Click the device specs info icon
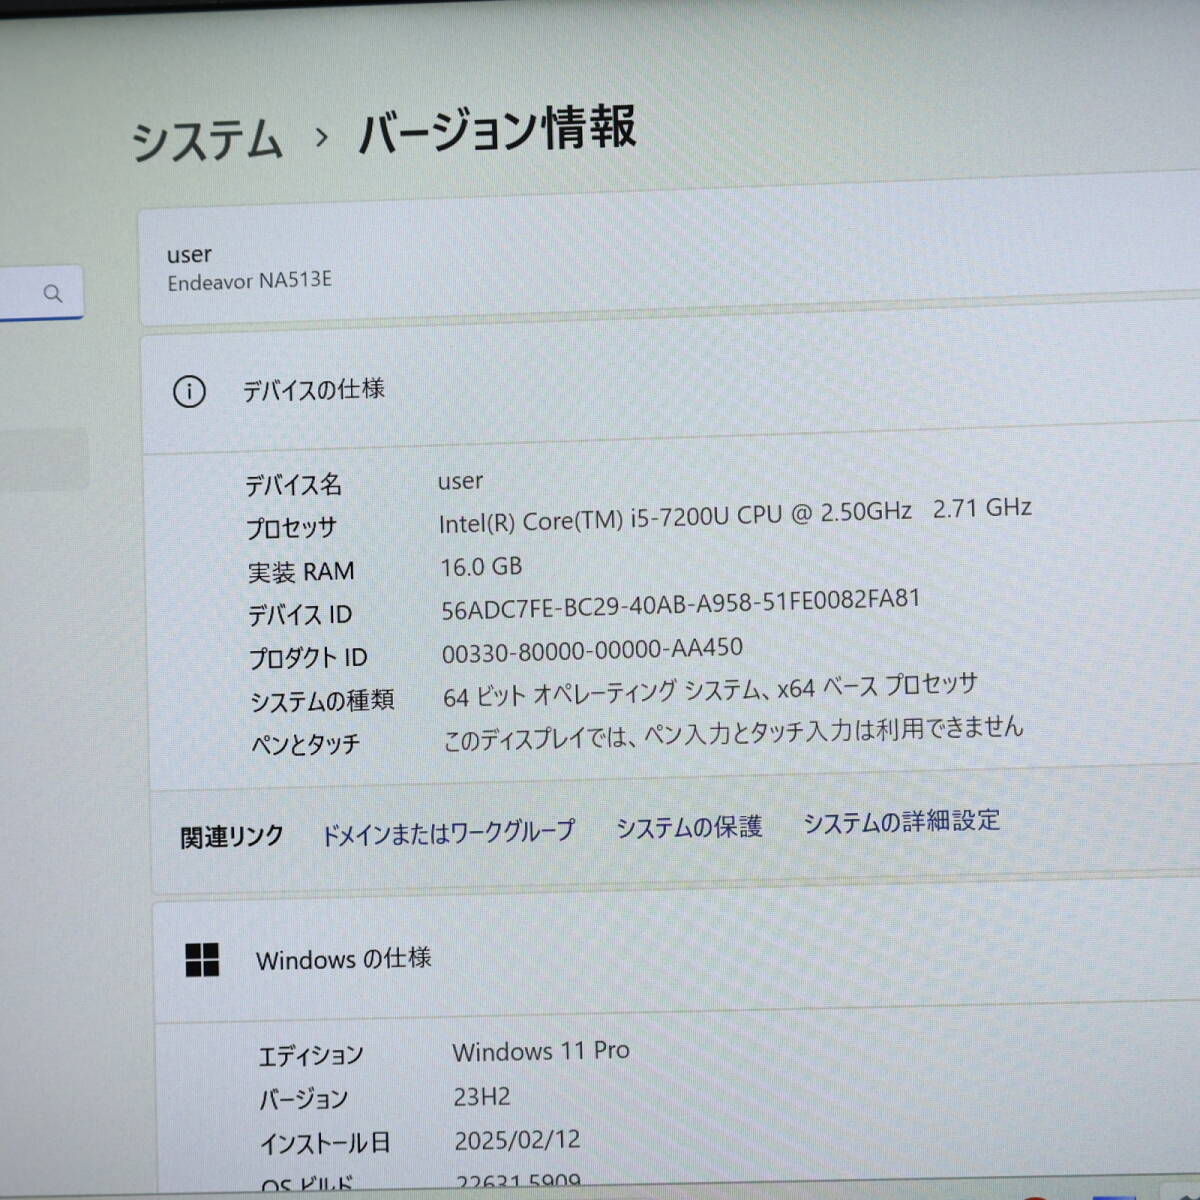 189,391
